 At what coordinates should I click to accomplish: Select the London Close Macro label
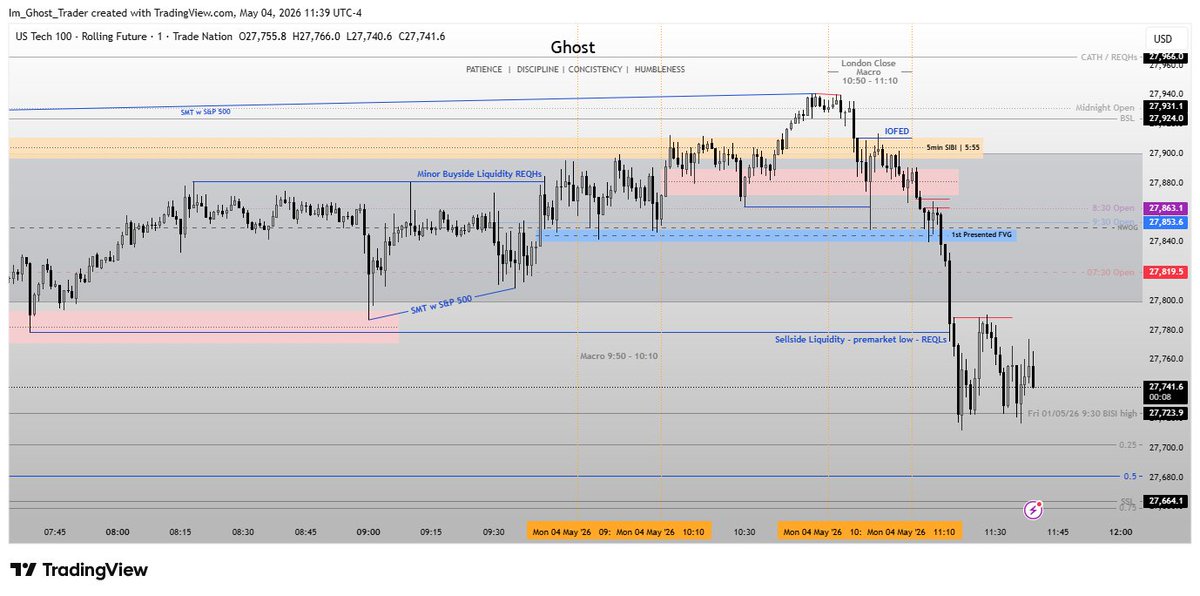coord(868,71)
